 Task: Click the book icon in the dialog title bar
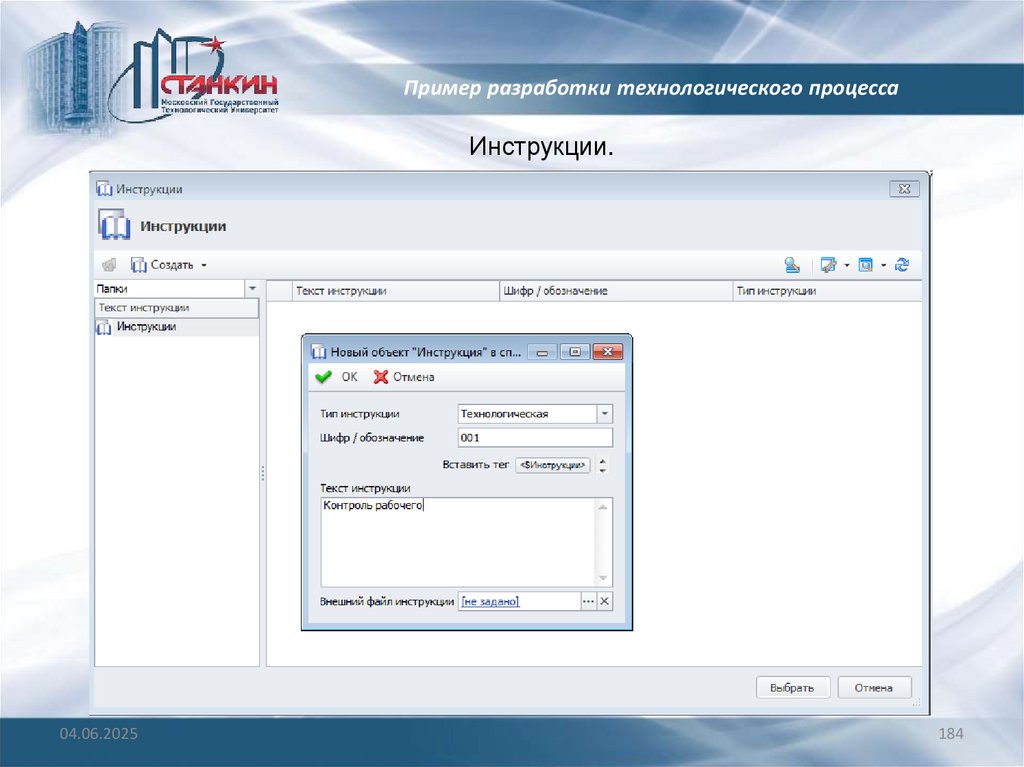[x=319, y=352]
